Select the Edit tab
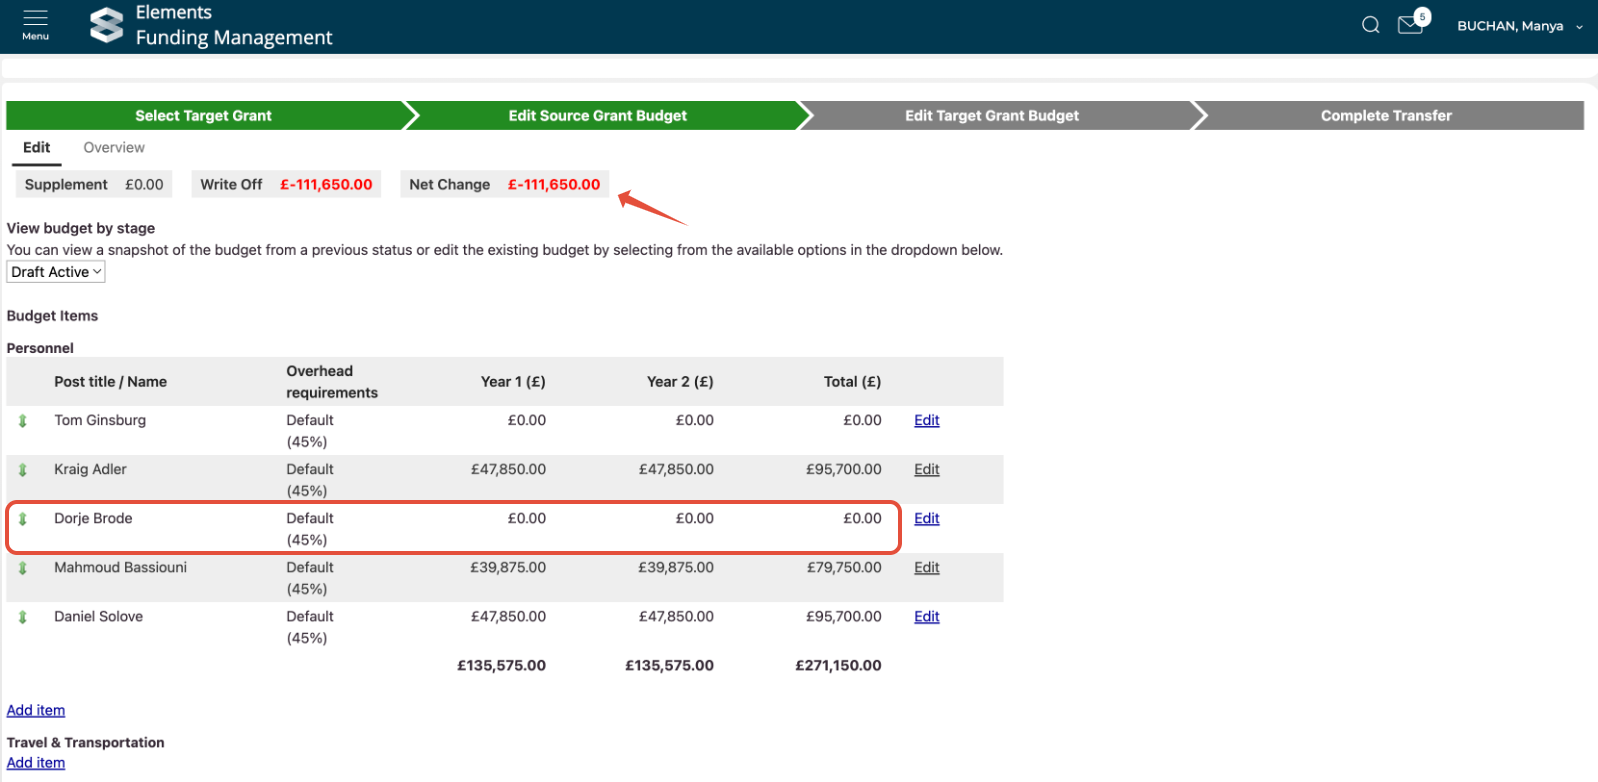The image size is (1598, 782). [x=37, y=147]
